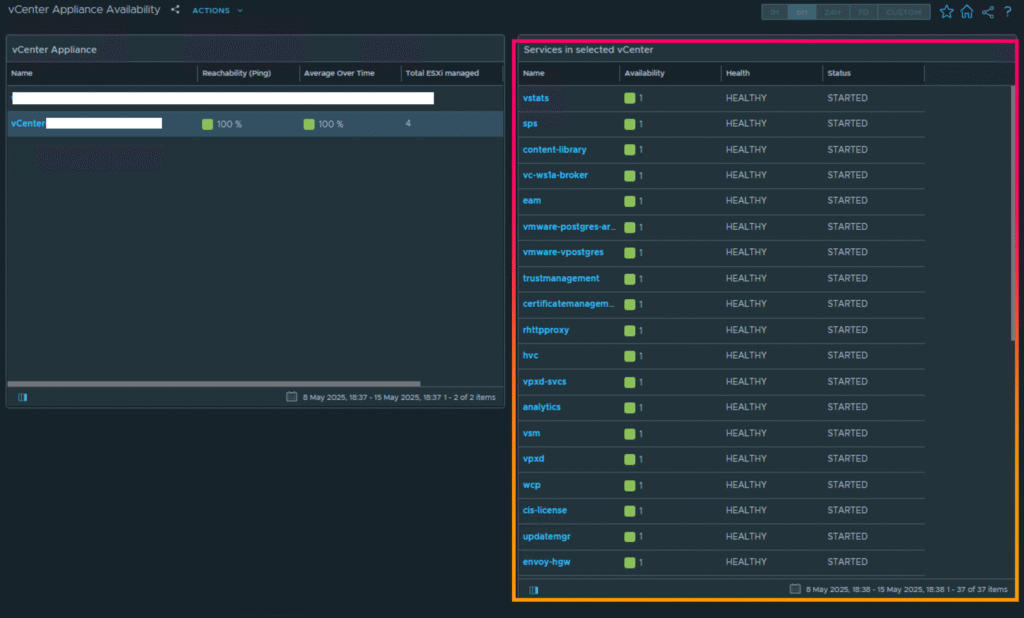This screenshot has height=618, width=1024.
Task: Open the vpxd service link
Action: click(x=533, y=459)
